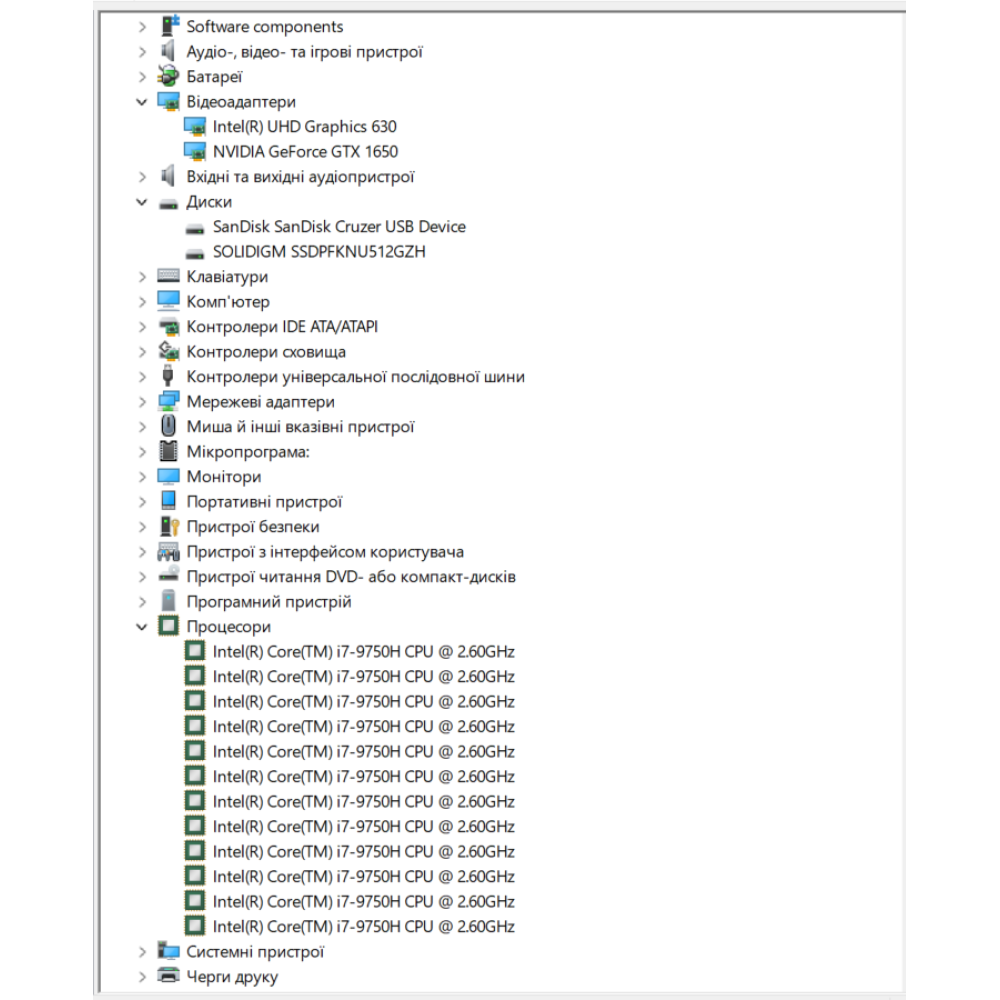Select the Контролери IDE ATA/ATAPI label
The image size is (1000, 1000).
tap(282, 327)
